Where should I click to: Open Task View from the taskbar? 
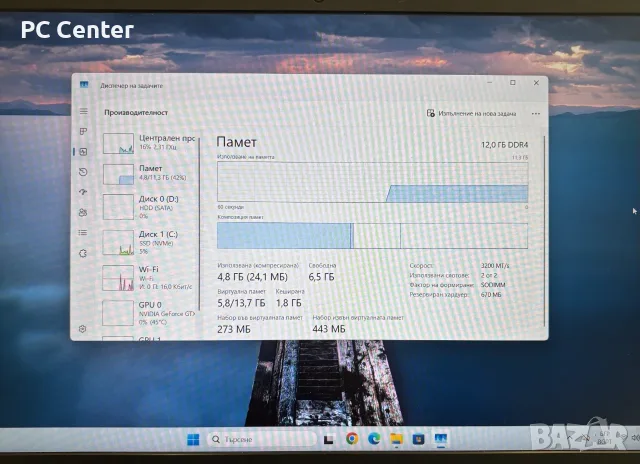click(329, 440)
